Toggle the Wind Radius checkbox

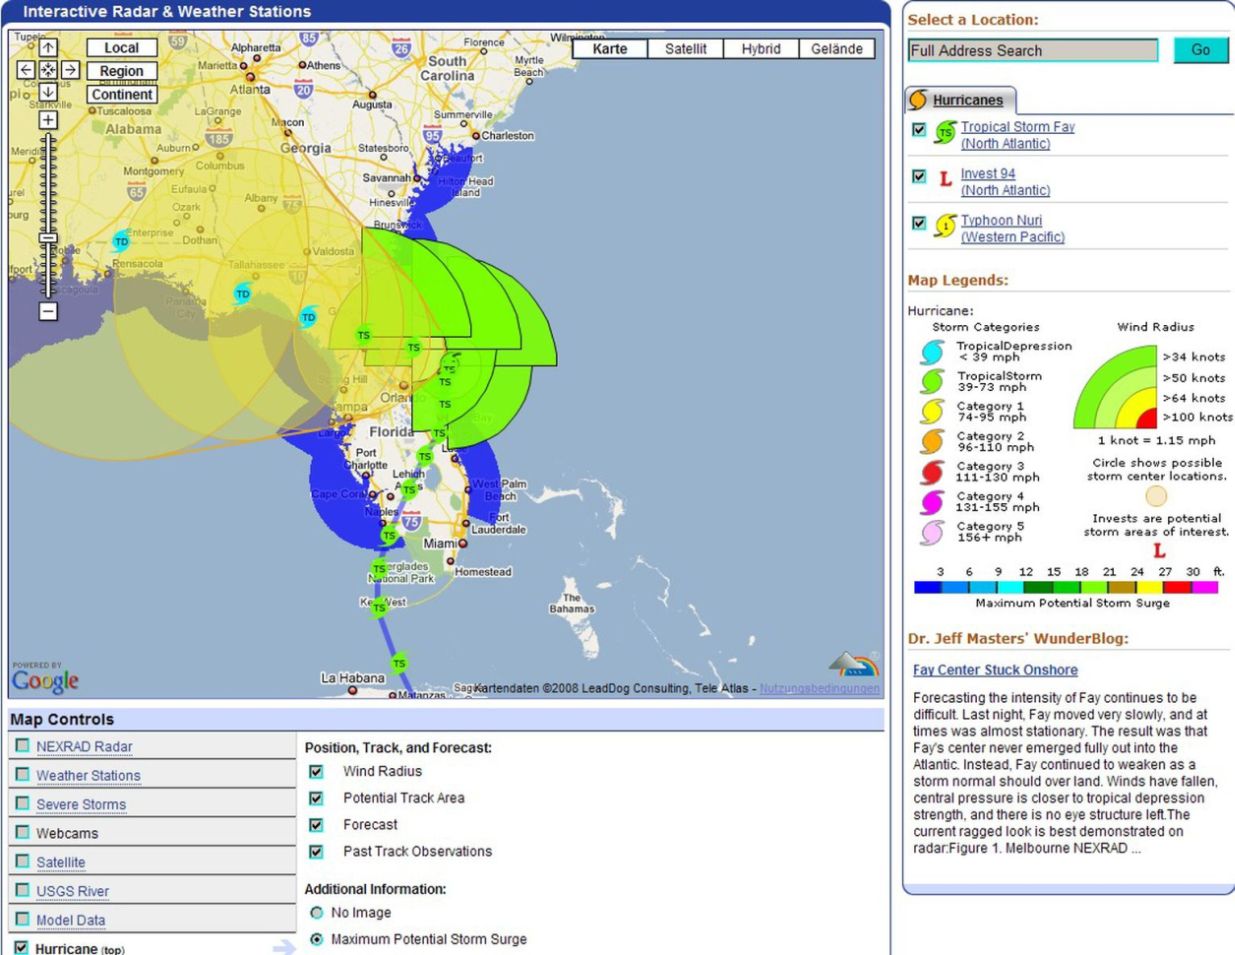click(316, 772)
